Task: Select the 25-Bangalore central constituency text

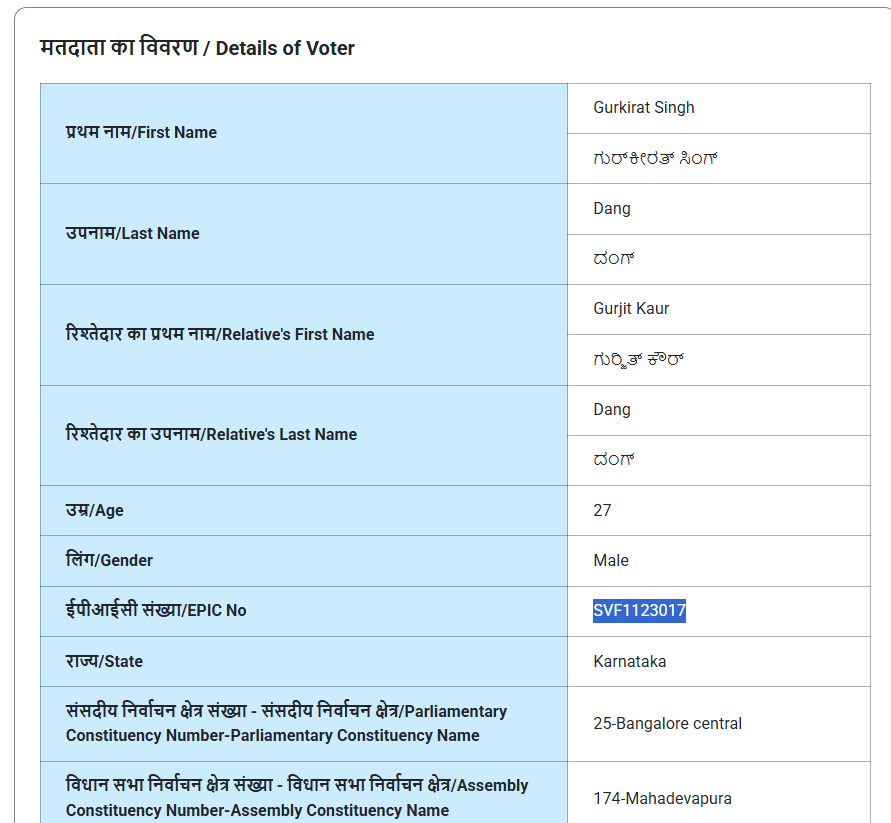Action: point(668,724)
